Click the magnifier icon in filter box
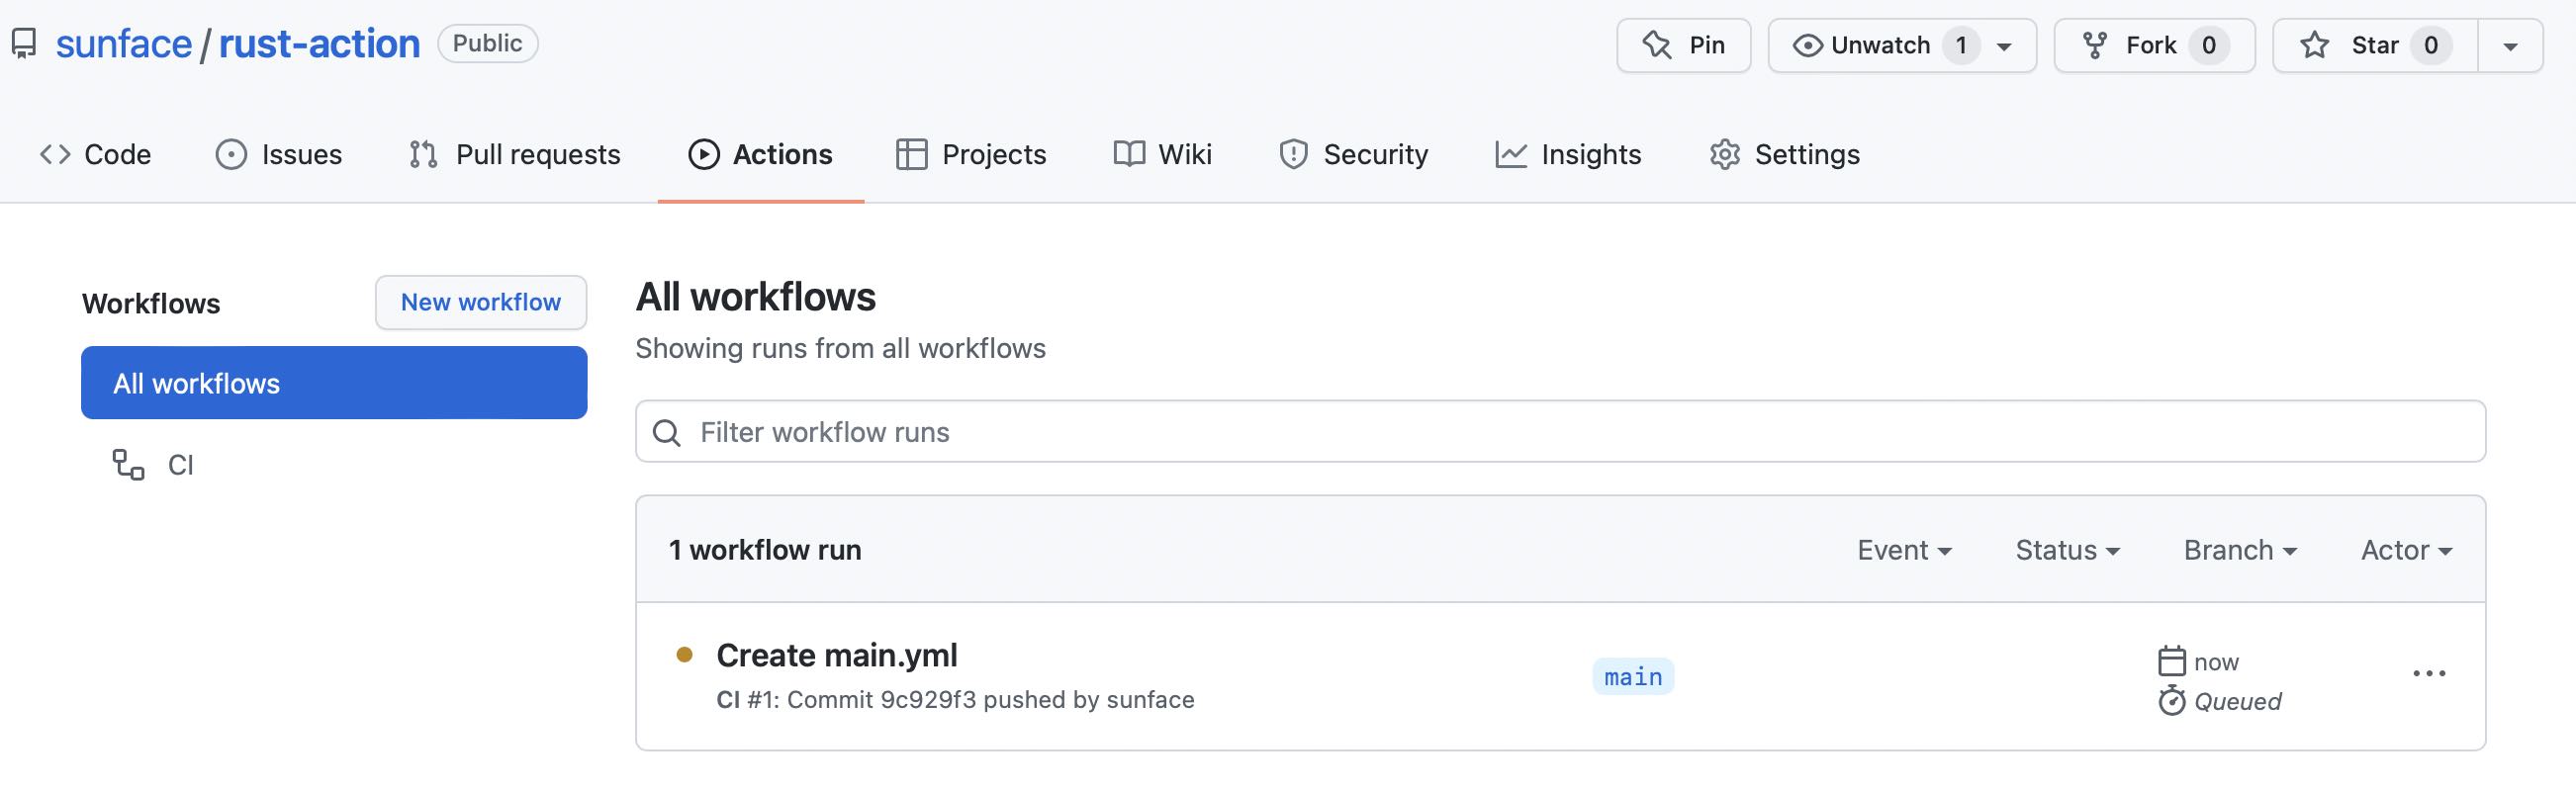The image size is (2576, 791). tap(667, 433)
